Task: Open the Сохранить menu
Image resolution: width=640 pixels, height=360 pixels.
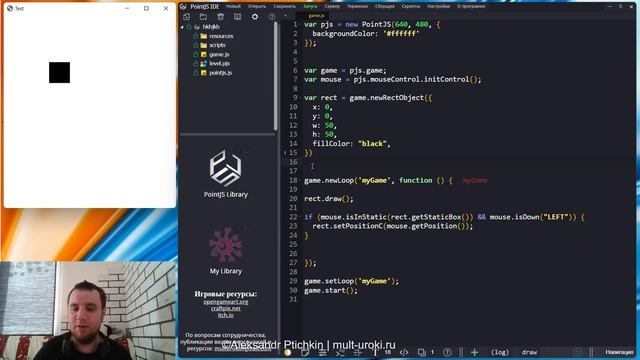Action: click(284, 7)
